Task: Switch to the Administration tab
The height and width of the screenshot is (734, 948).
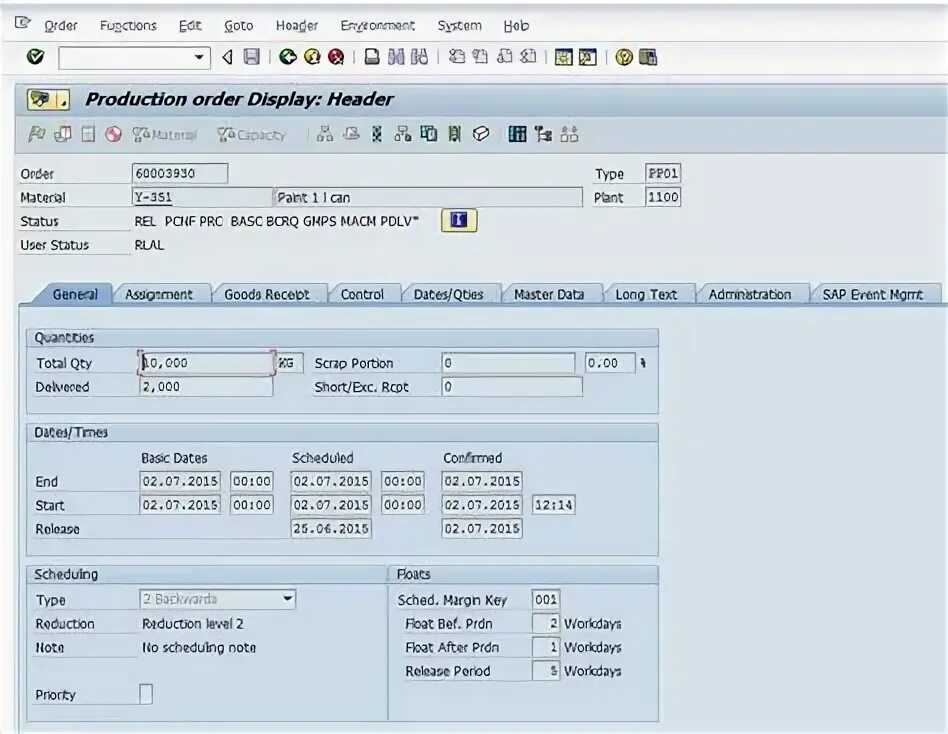Action: click(x=750, y=294)
